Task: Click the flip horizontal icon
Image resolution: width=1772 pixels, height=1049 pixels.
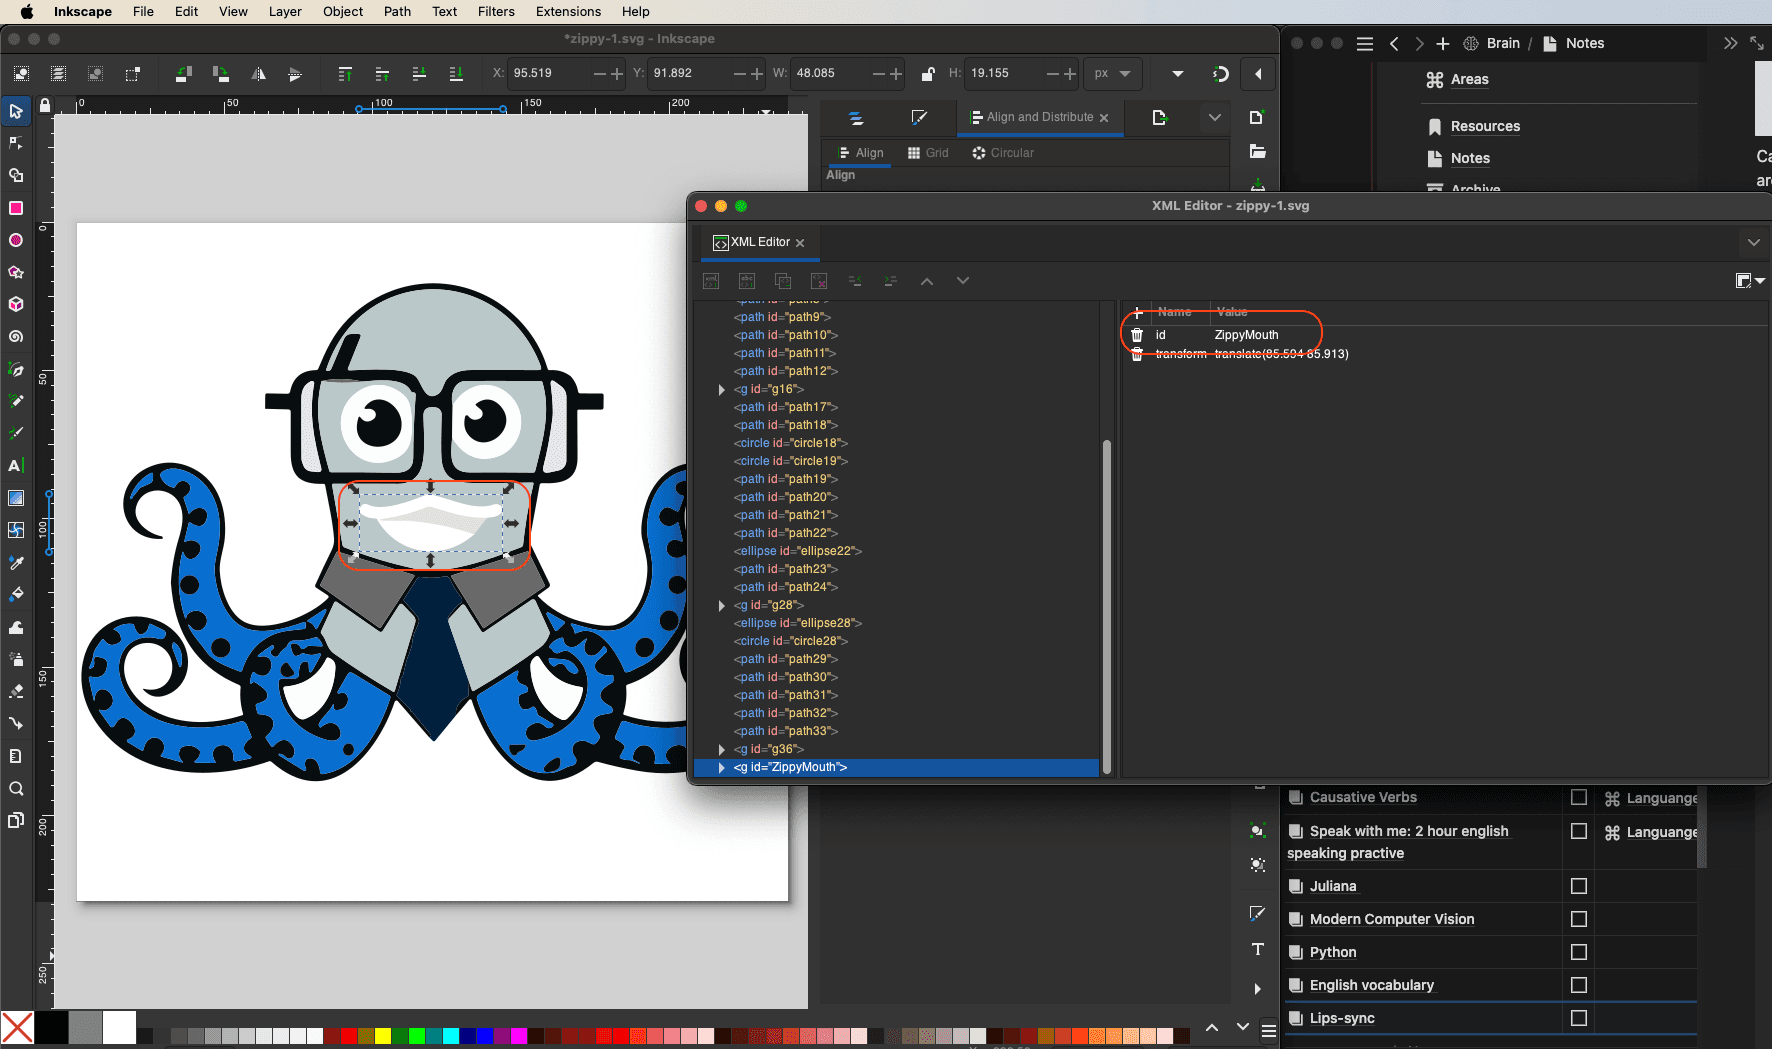Action: click(258, 74)
